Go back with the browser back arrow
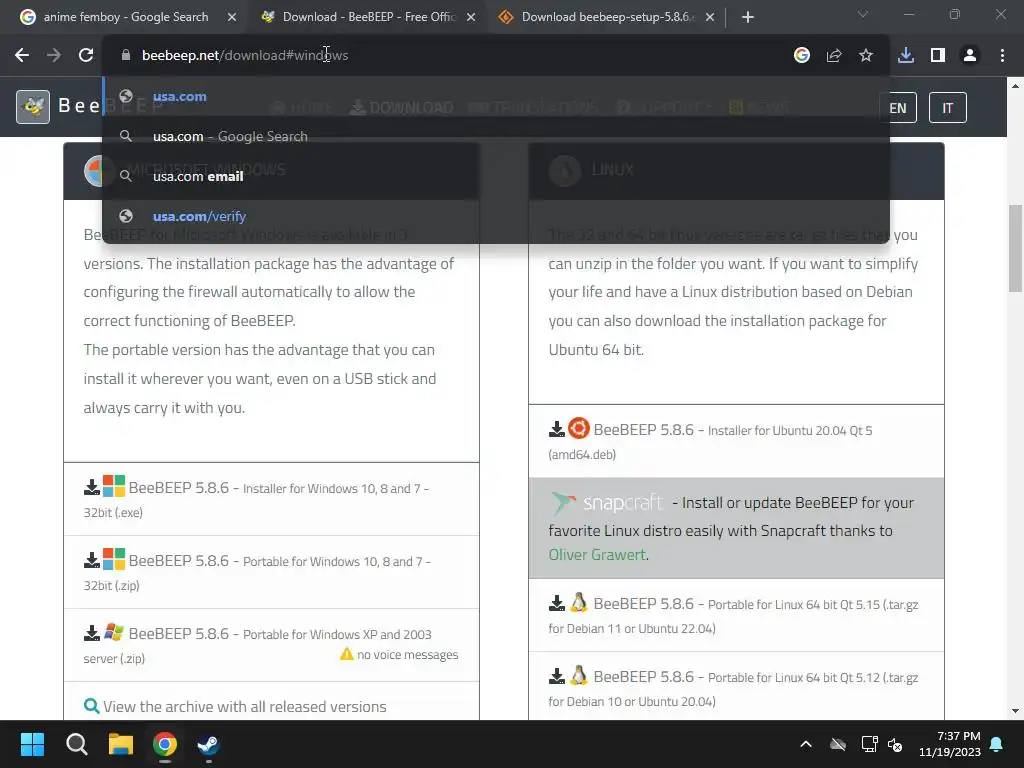 coord(22,56)
